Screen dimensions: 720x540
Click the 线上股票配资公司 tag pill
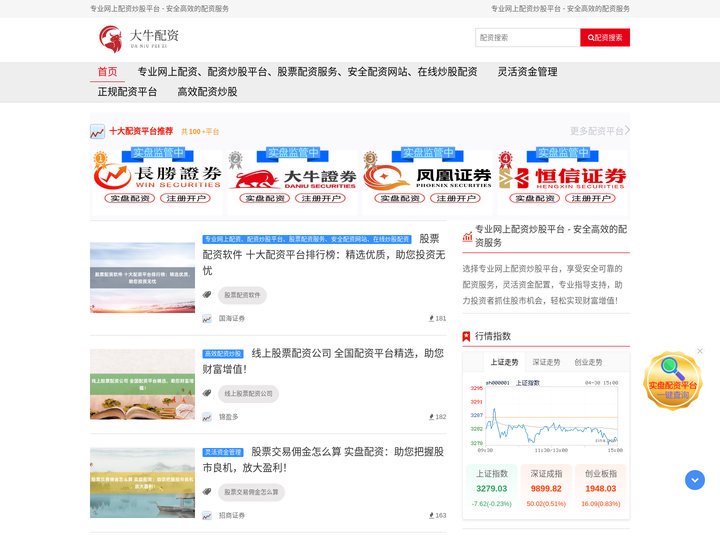pyautogui.click(x=248, y=394)
